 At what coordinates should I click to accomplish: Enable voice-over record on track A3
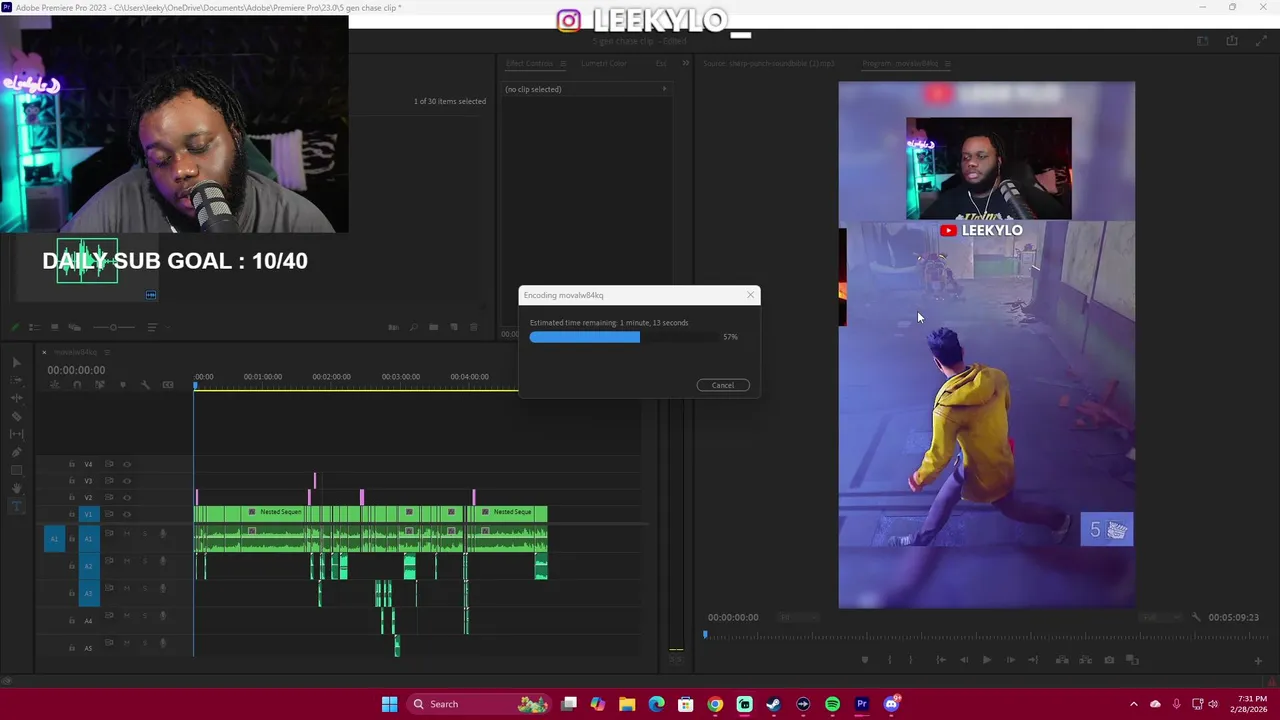click(x=163, y=588)
